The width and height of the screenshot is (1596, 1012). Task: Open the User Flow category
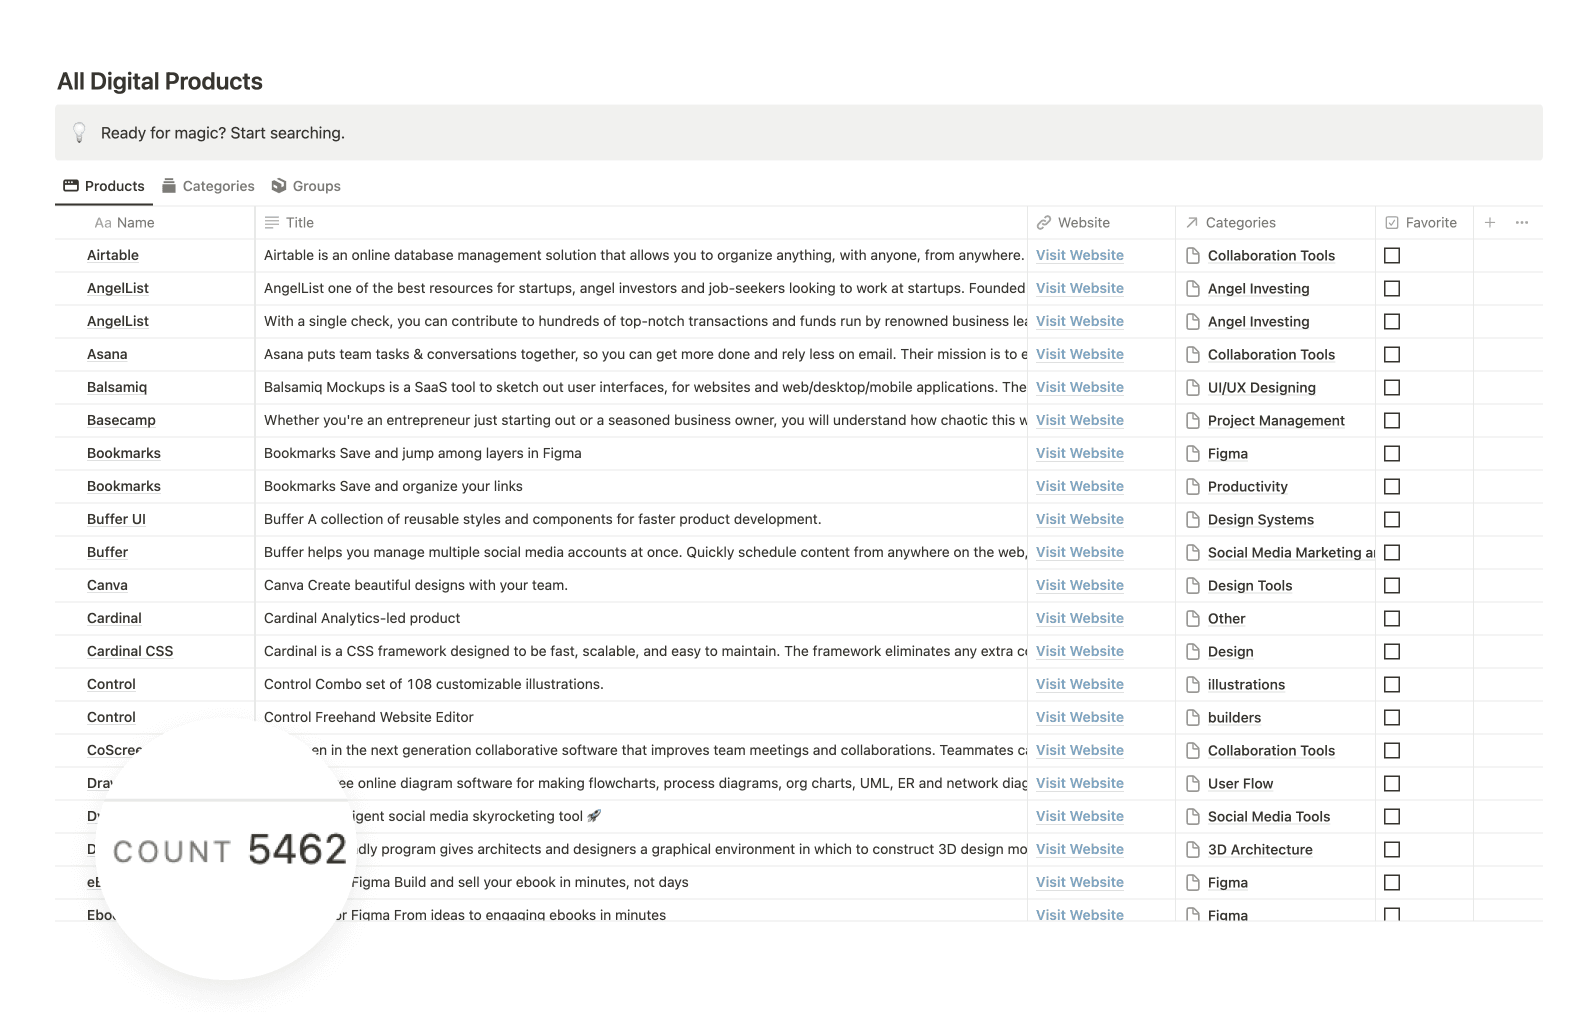coord(1240,784)
